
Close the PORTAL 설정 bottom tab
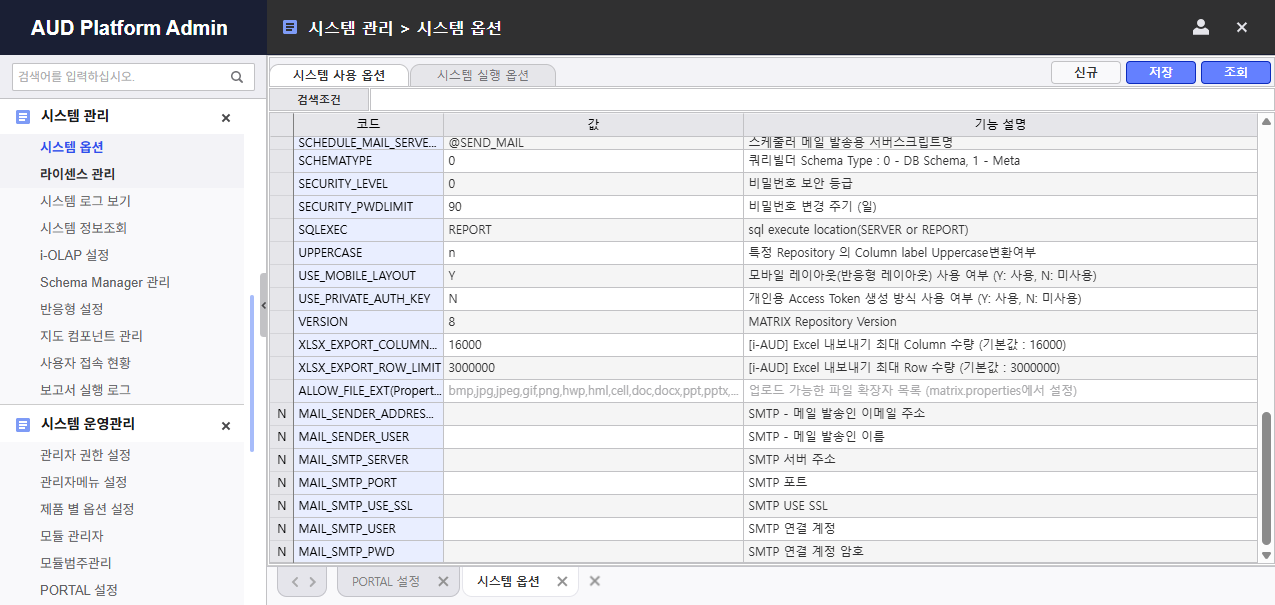point(443,581)
